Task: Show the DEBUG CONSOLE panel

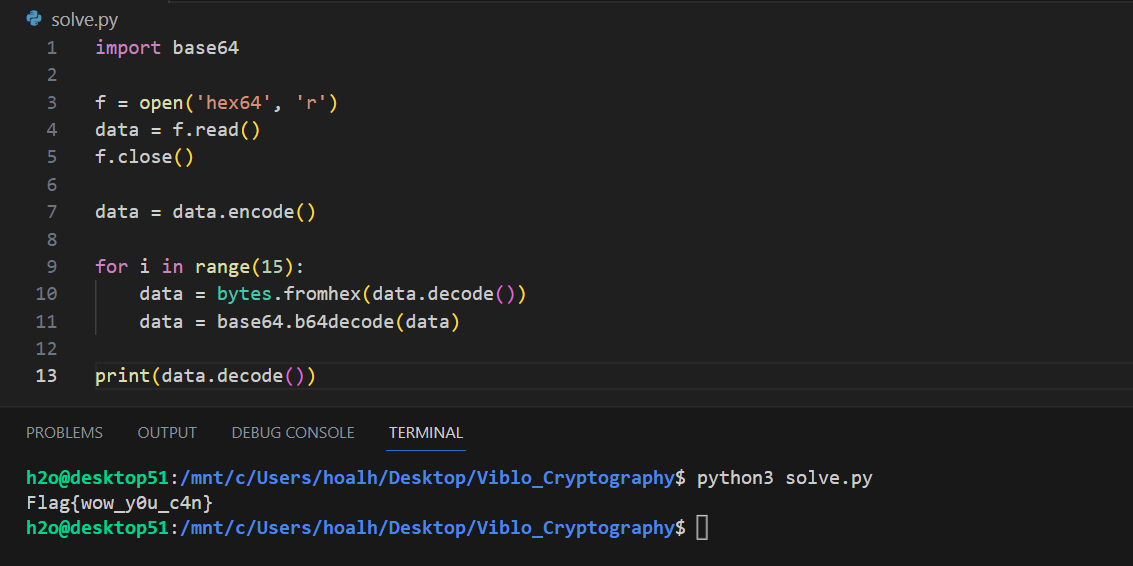Action: (293, 433)
